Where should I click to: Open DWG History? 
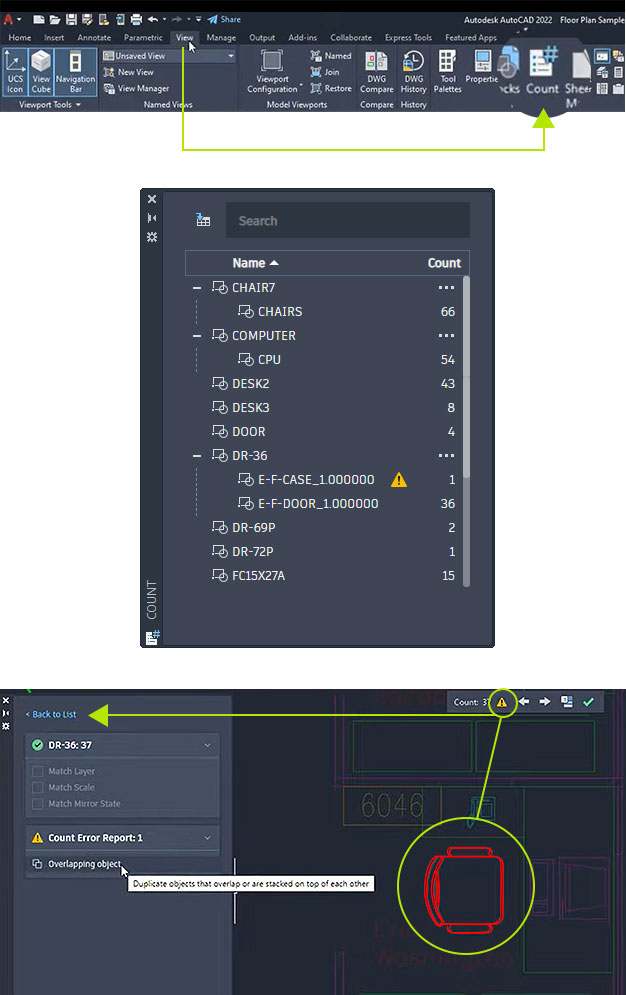coord(413,71)
